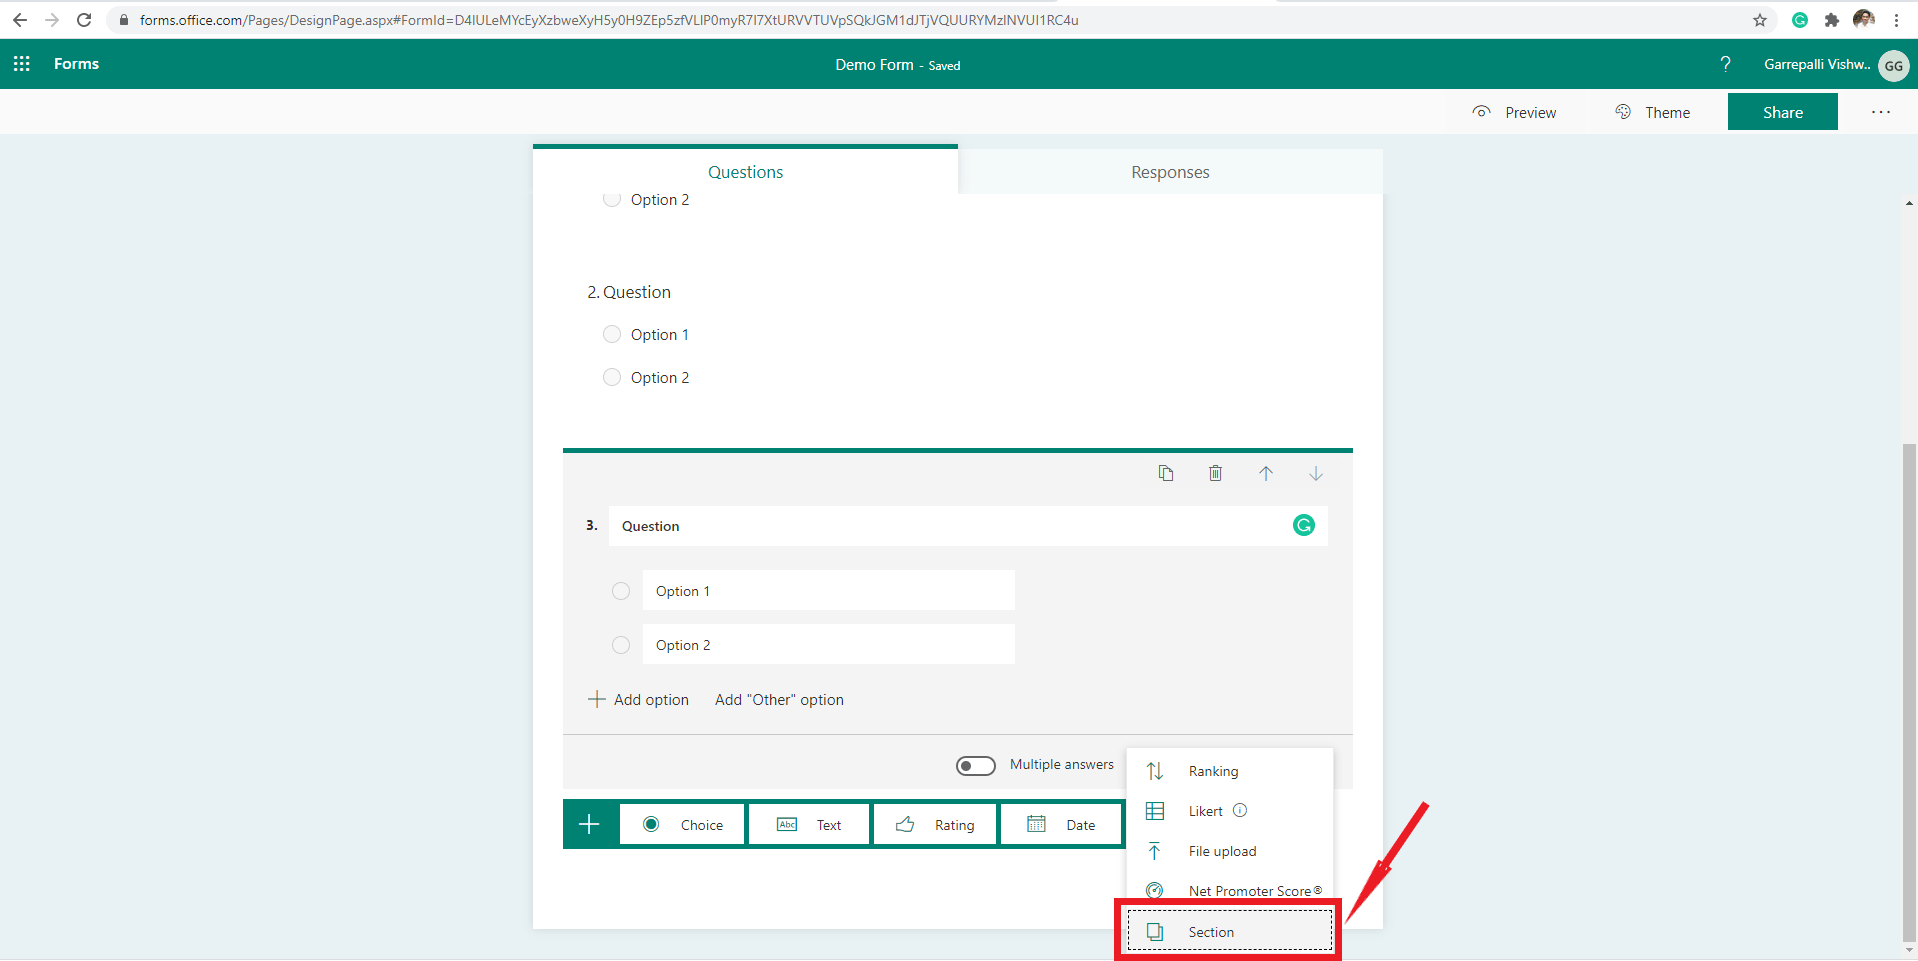This screenshot has width=1918, height=961.
Task: Switch to the Responses tab
Action: tap(1169, 171)
